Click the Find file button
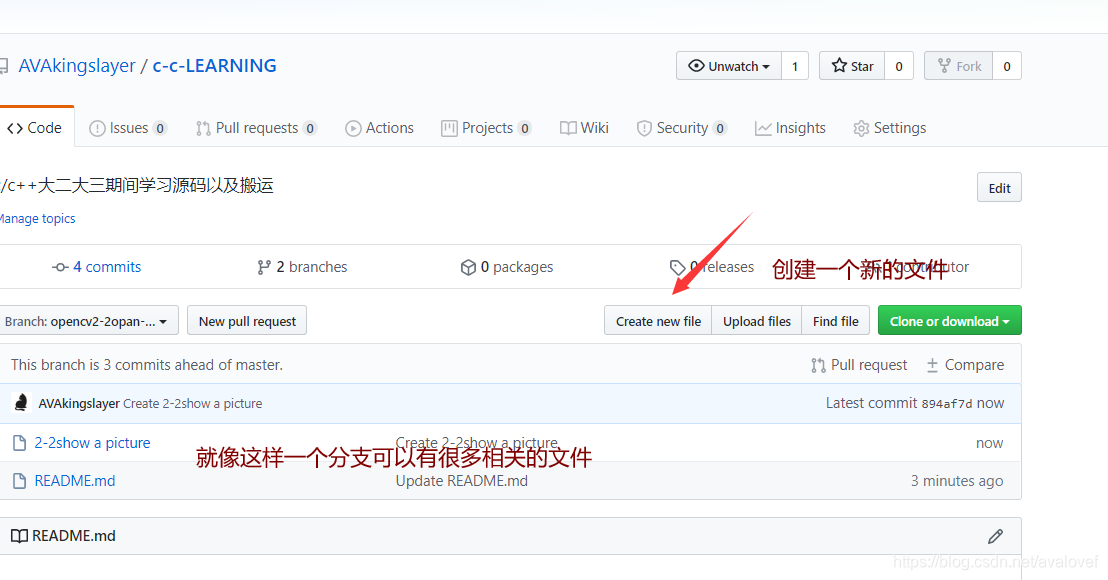The image size is (1108, 580). [835, 321]
